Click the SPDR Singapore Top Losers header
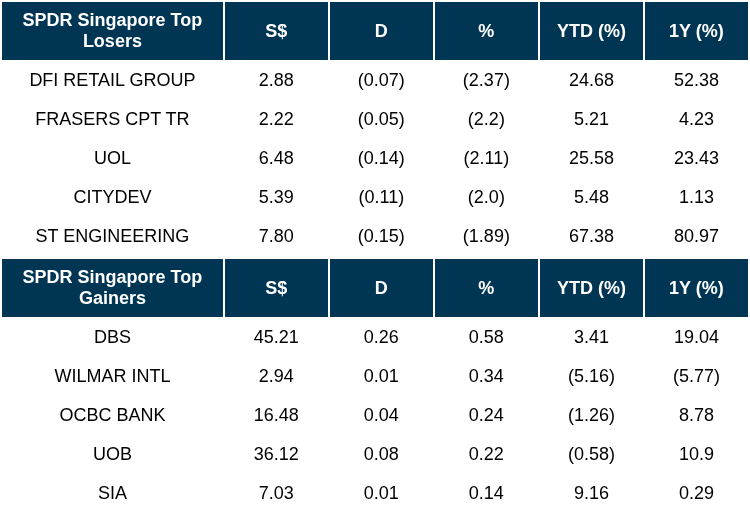Viewport: 750px width, 514px height. [x=112, y=31]
